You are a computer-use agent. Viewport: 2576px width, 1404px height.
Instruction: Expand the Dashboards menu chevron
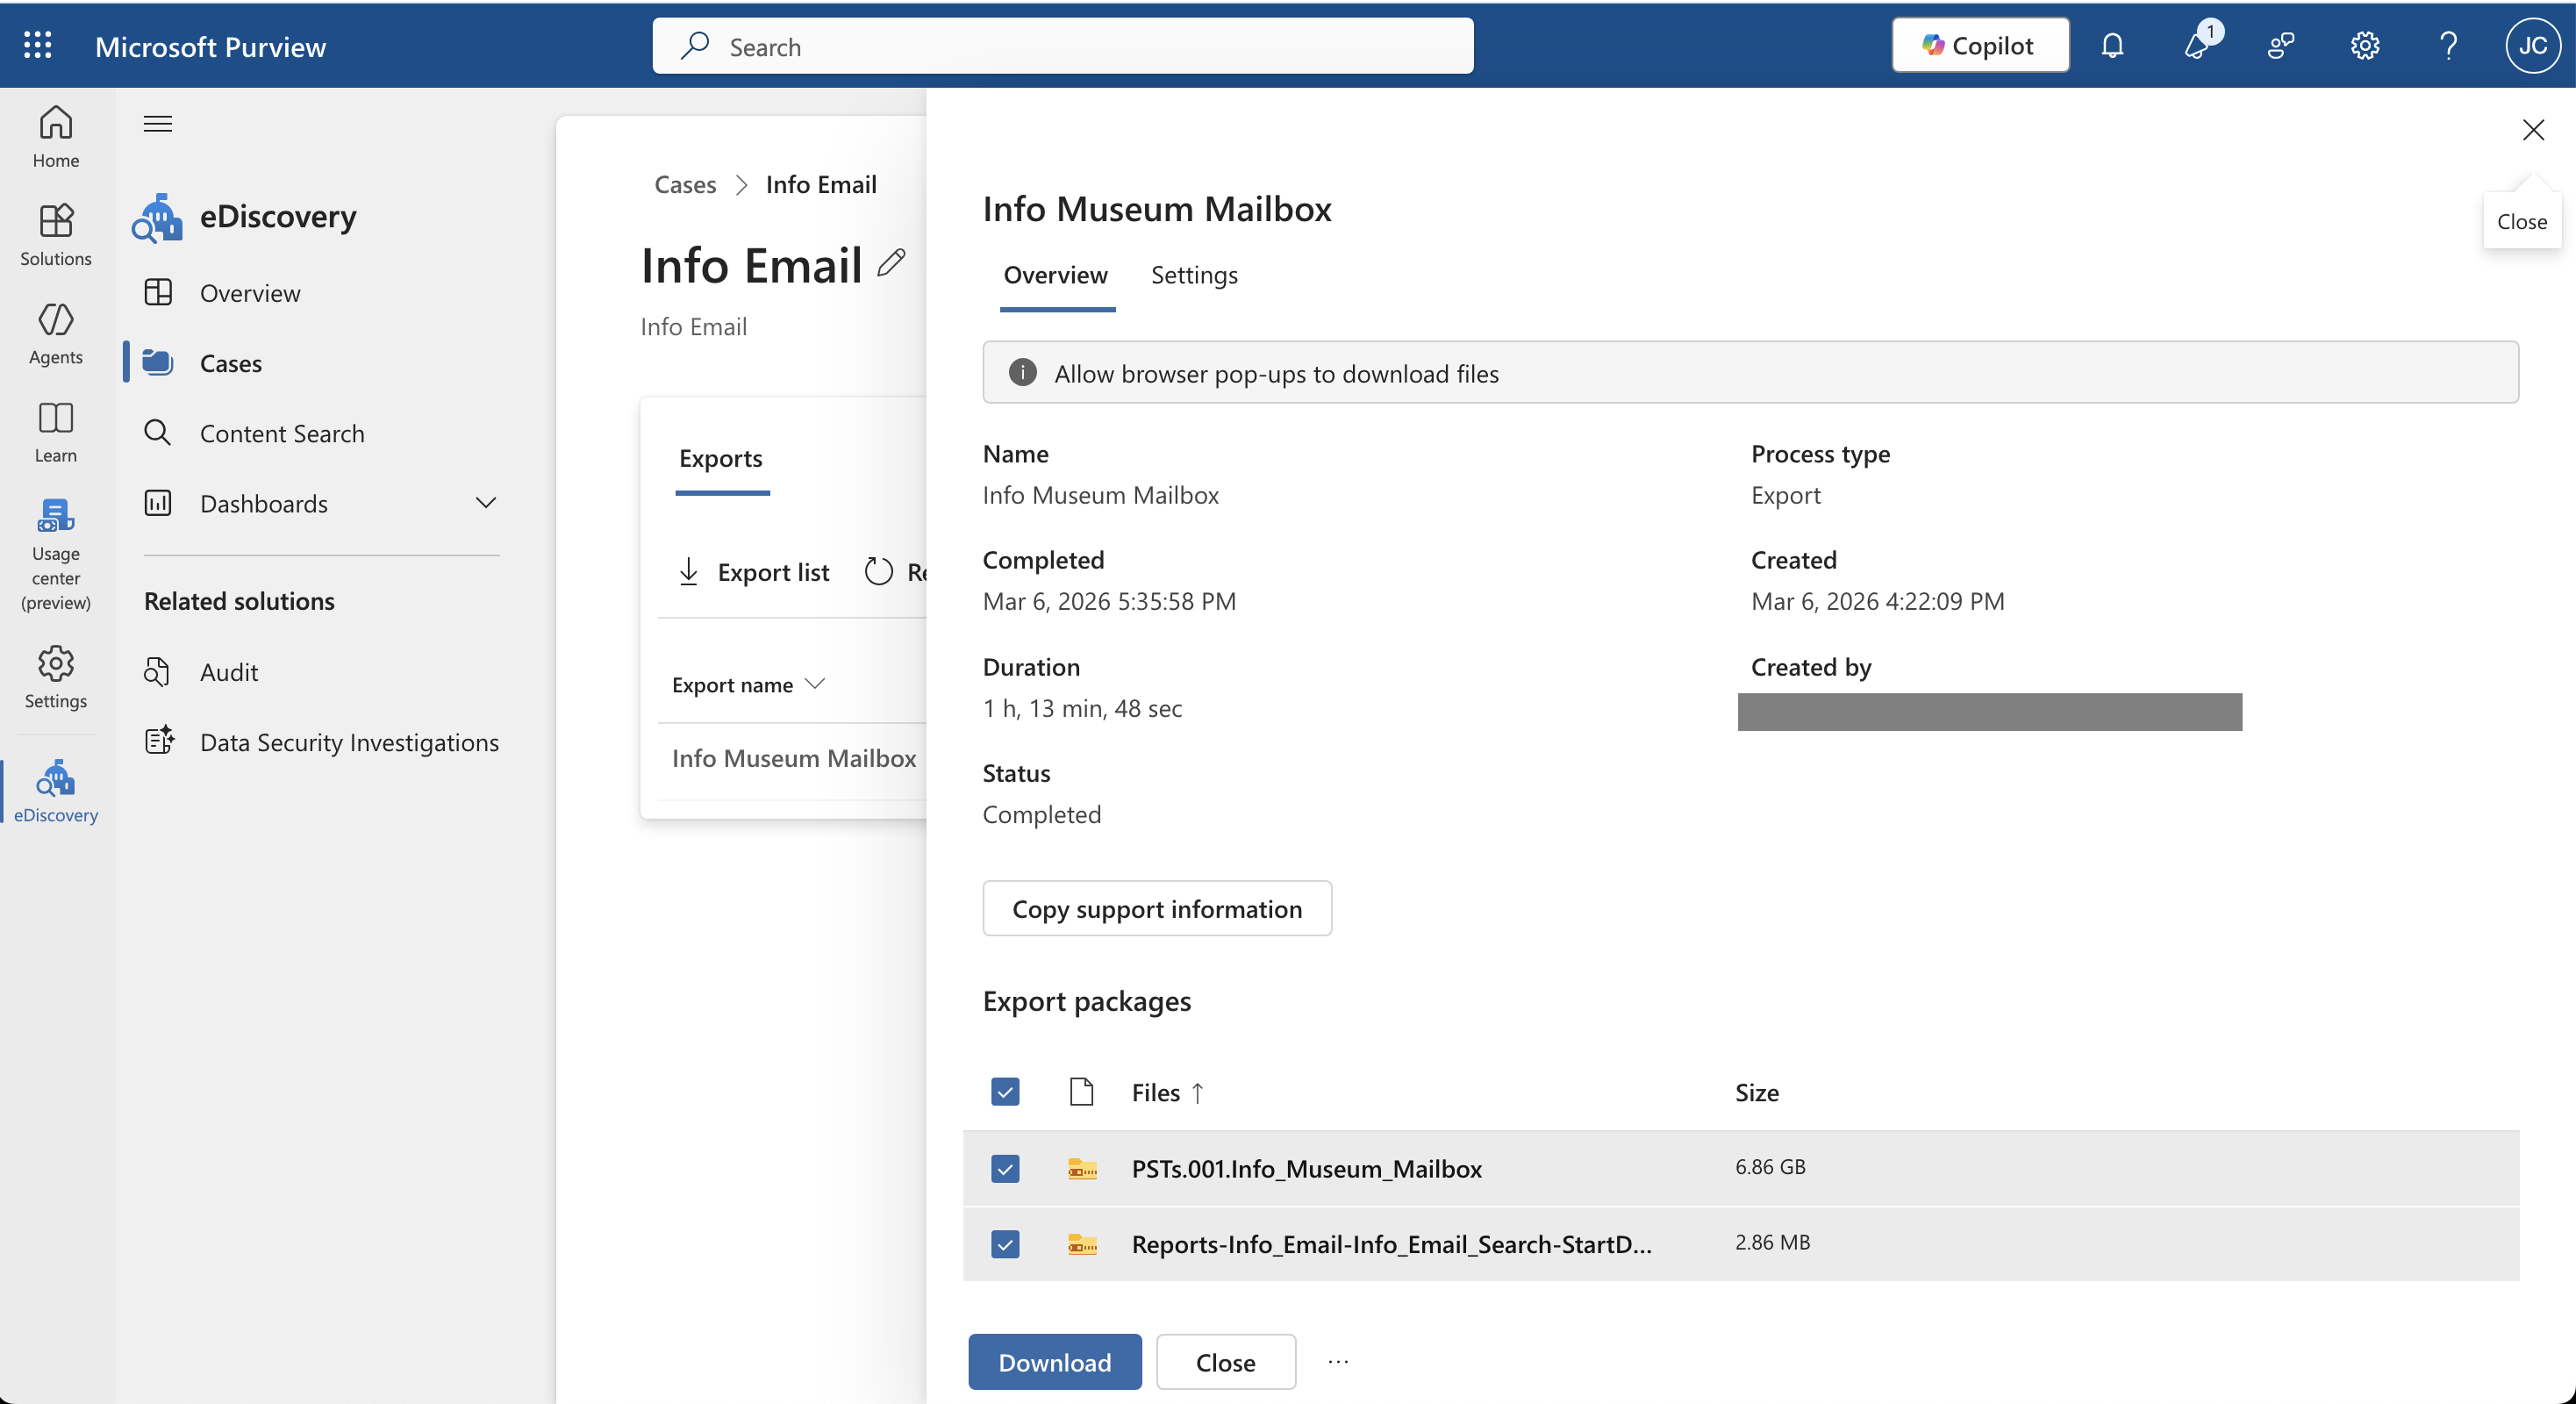486,503
